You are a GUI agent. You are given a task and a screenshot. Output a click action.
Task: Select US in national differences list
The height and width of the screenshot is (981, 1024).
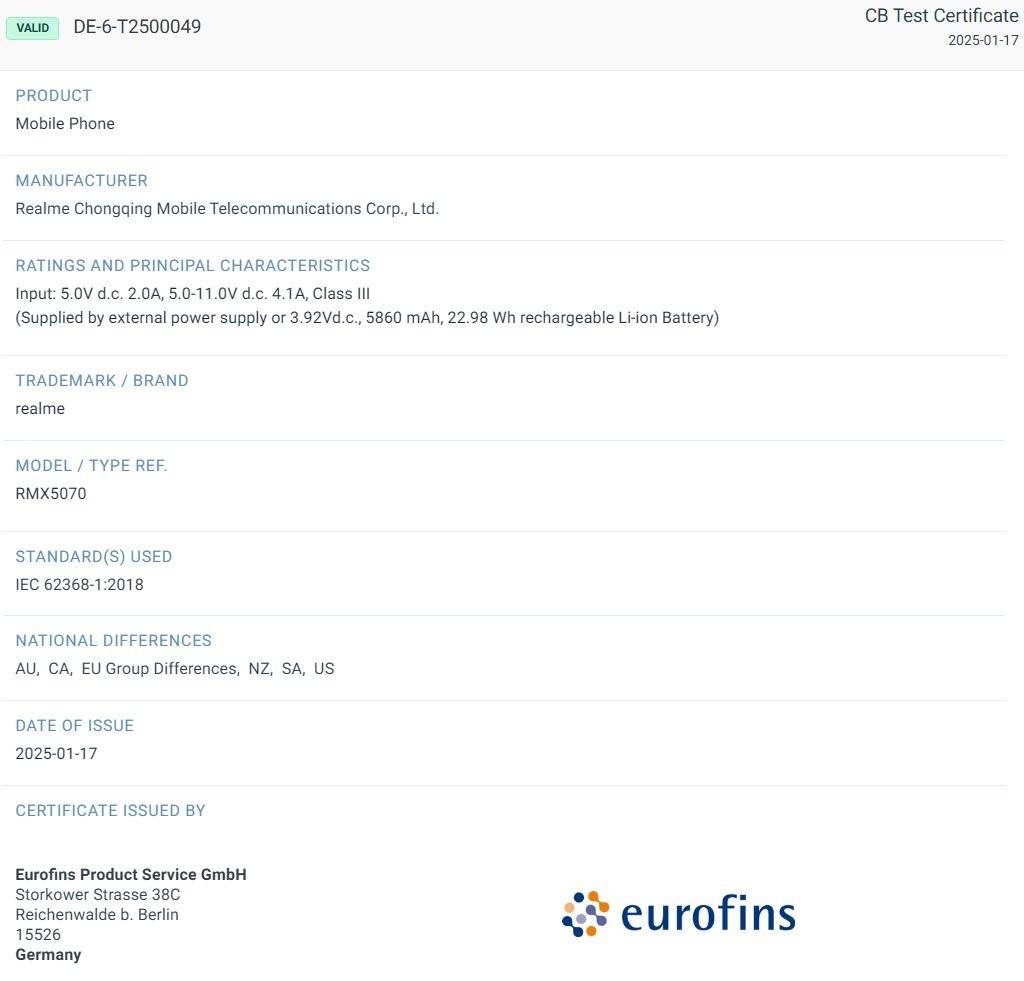point(325,668)
